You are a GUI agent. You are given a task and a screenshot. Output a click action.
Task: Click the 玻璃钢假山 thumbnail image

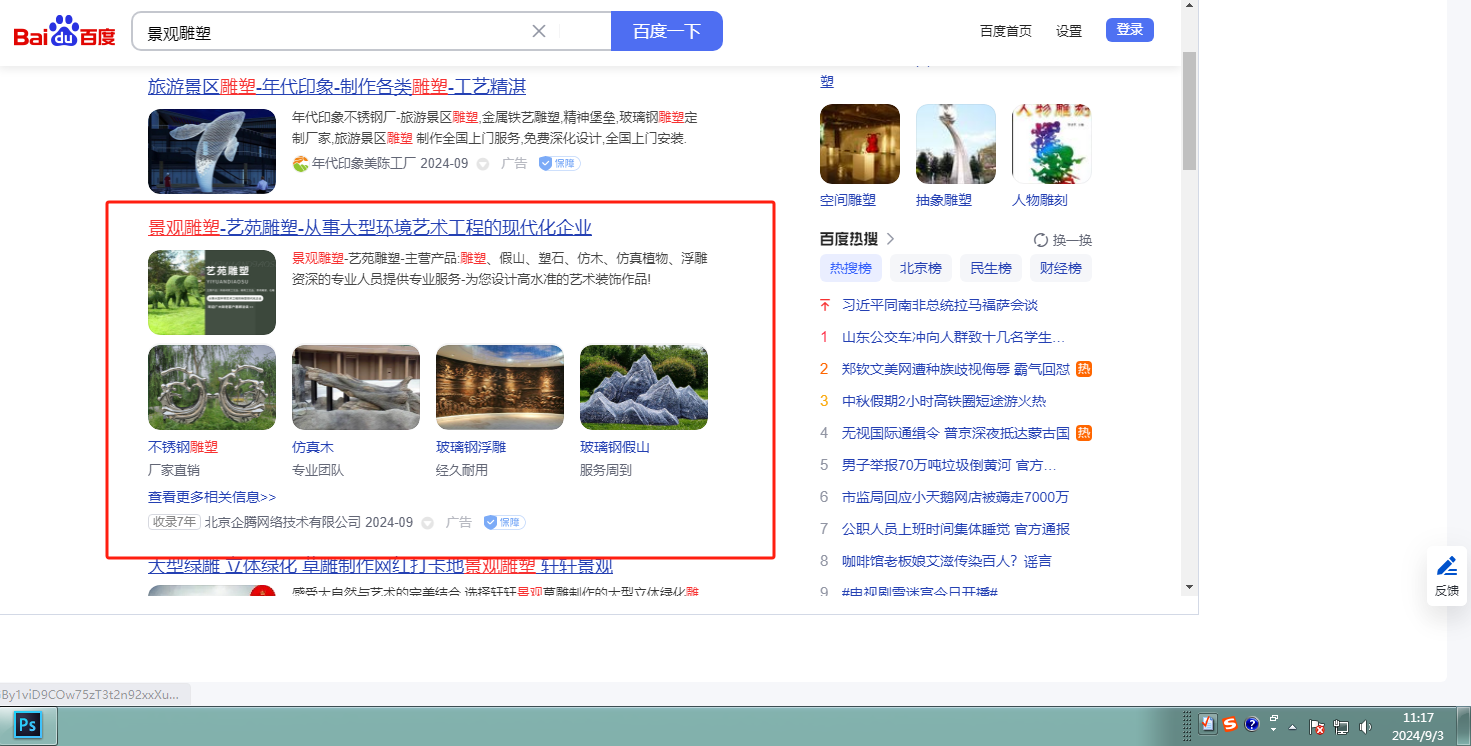tap(643, 387)
